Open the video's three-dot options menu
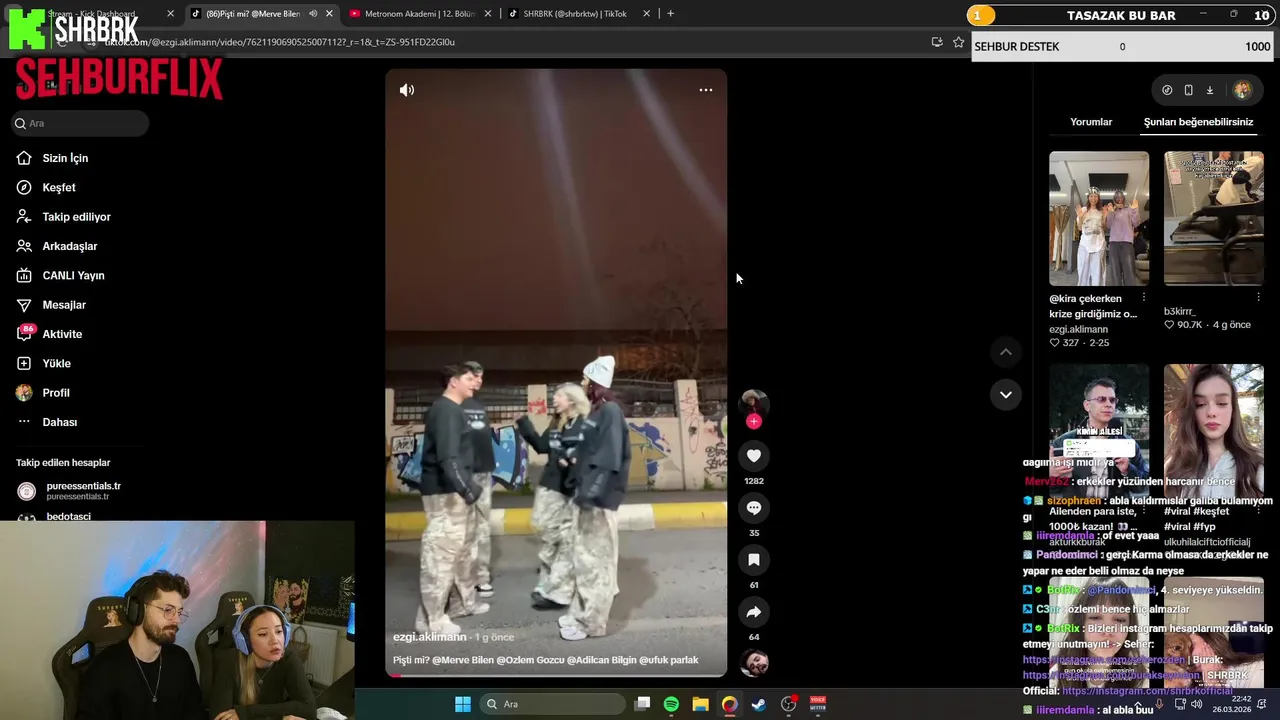Image resolution: width=1280 pixels, height=720 pixels. (x=706, y=90)
